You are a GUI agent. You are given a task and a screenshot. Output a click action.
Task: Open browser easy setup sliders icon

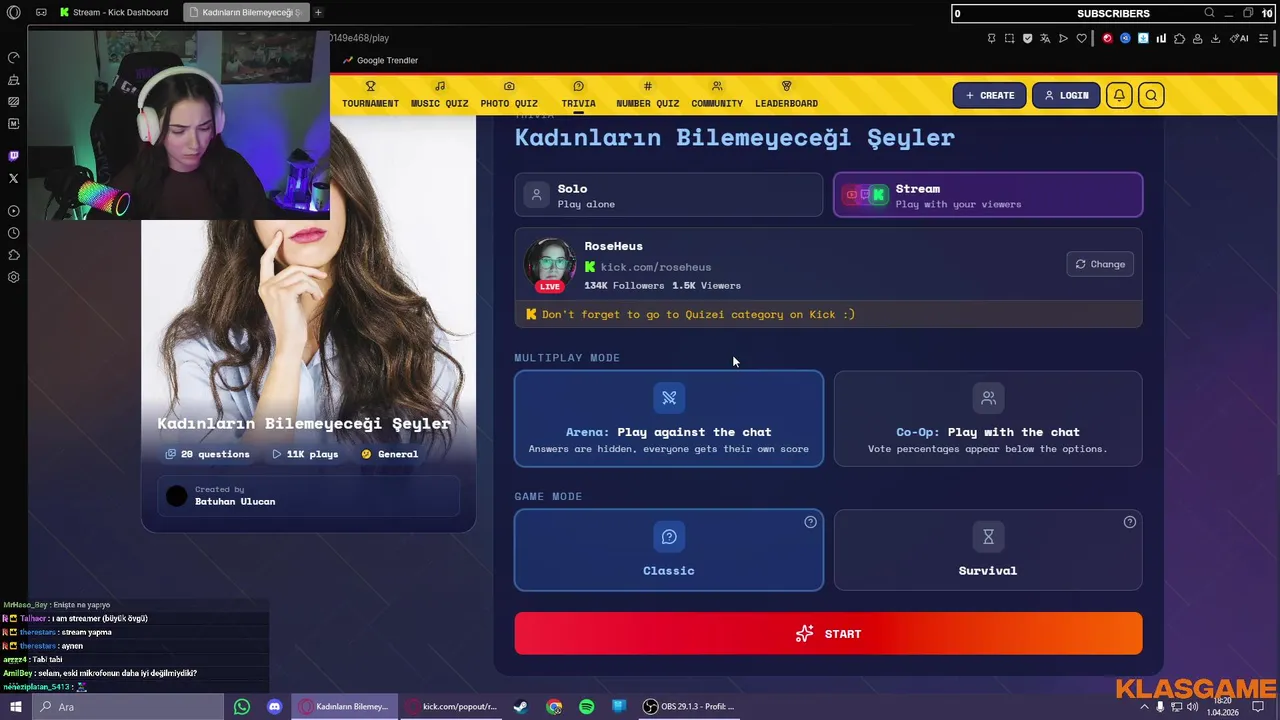point(1263,38)
